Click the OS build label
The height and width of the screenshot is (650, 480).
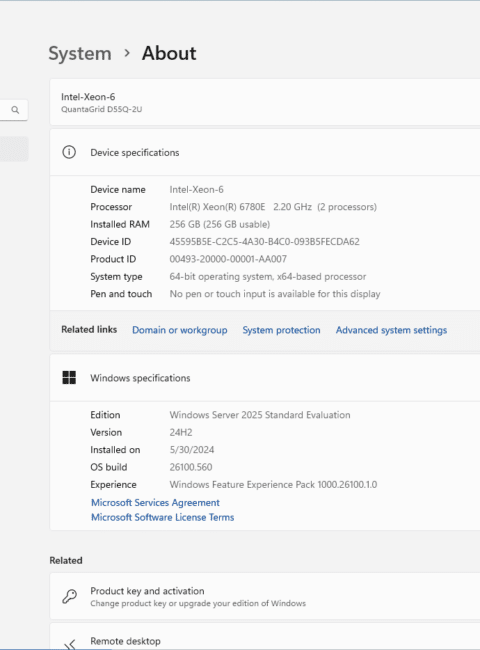[109, 467]
